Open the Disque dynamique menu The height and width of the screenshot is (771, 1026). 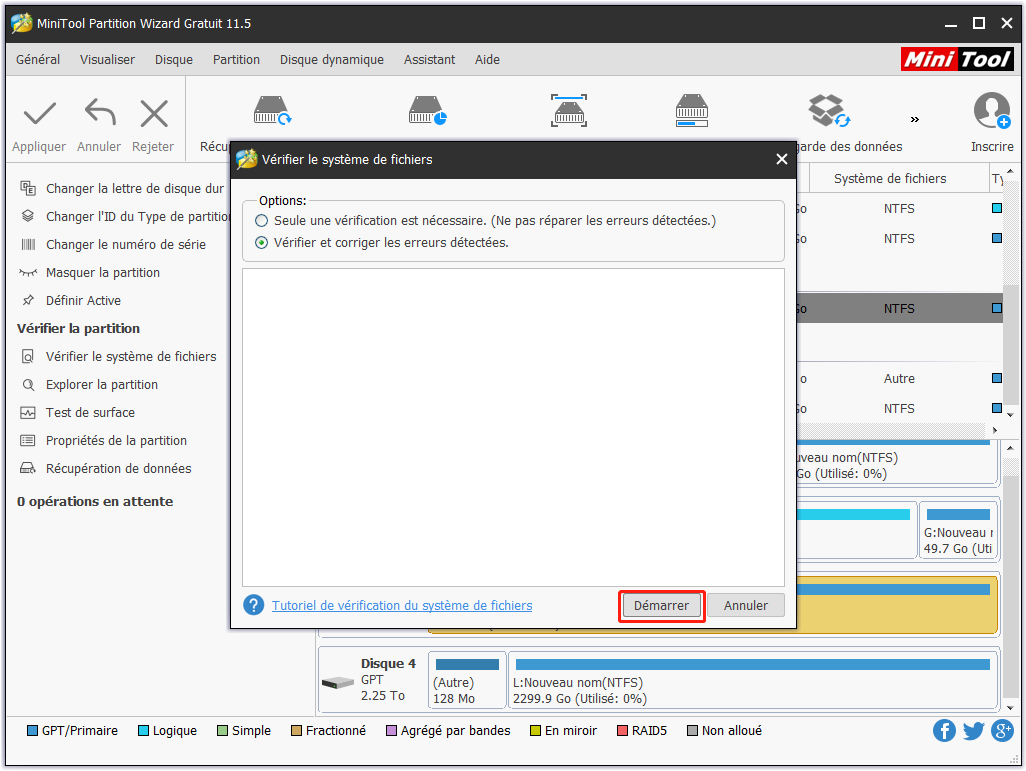[332, 60]
